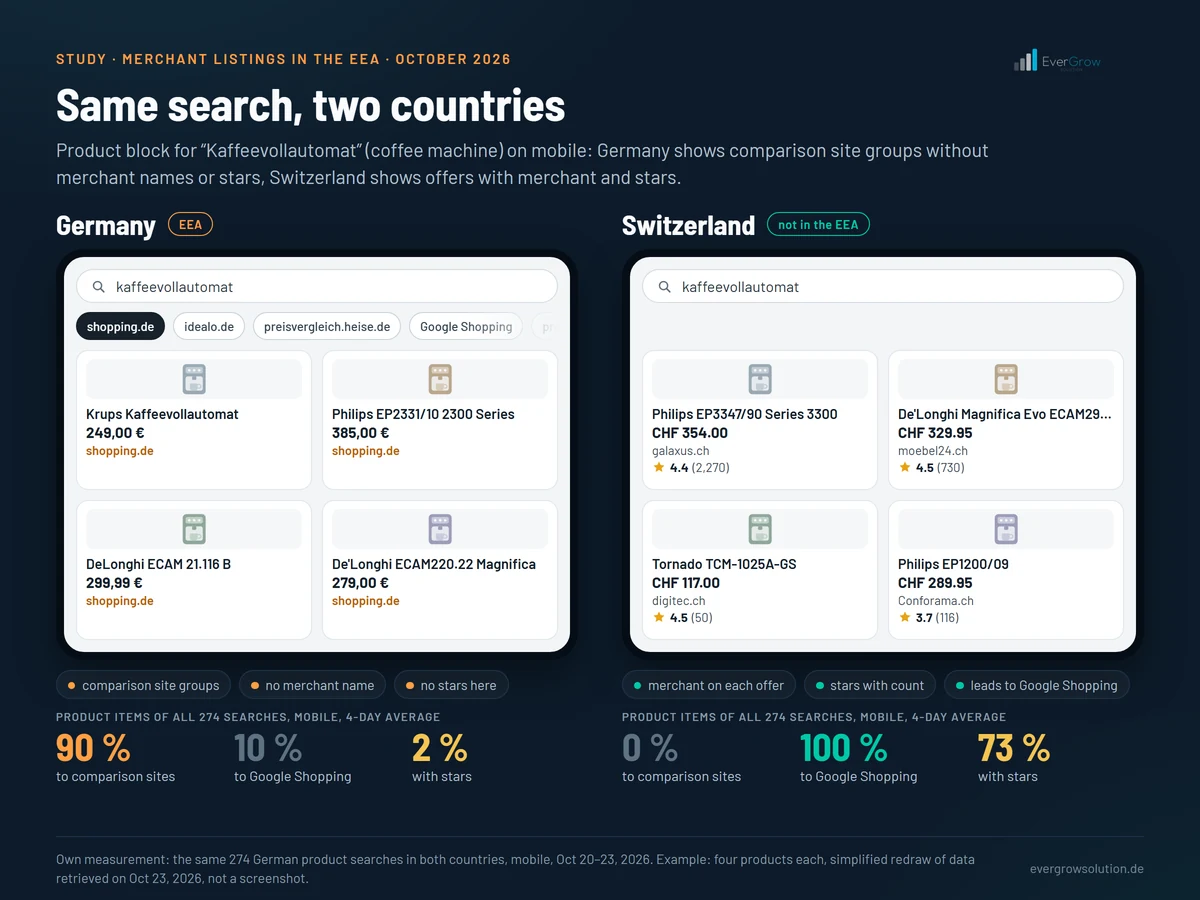
Task: Open moebel24.ch merchant link
Action: click(933, 451)
